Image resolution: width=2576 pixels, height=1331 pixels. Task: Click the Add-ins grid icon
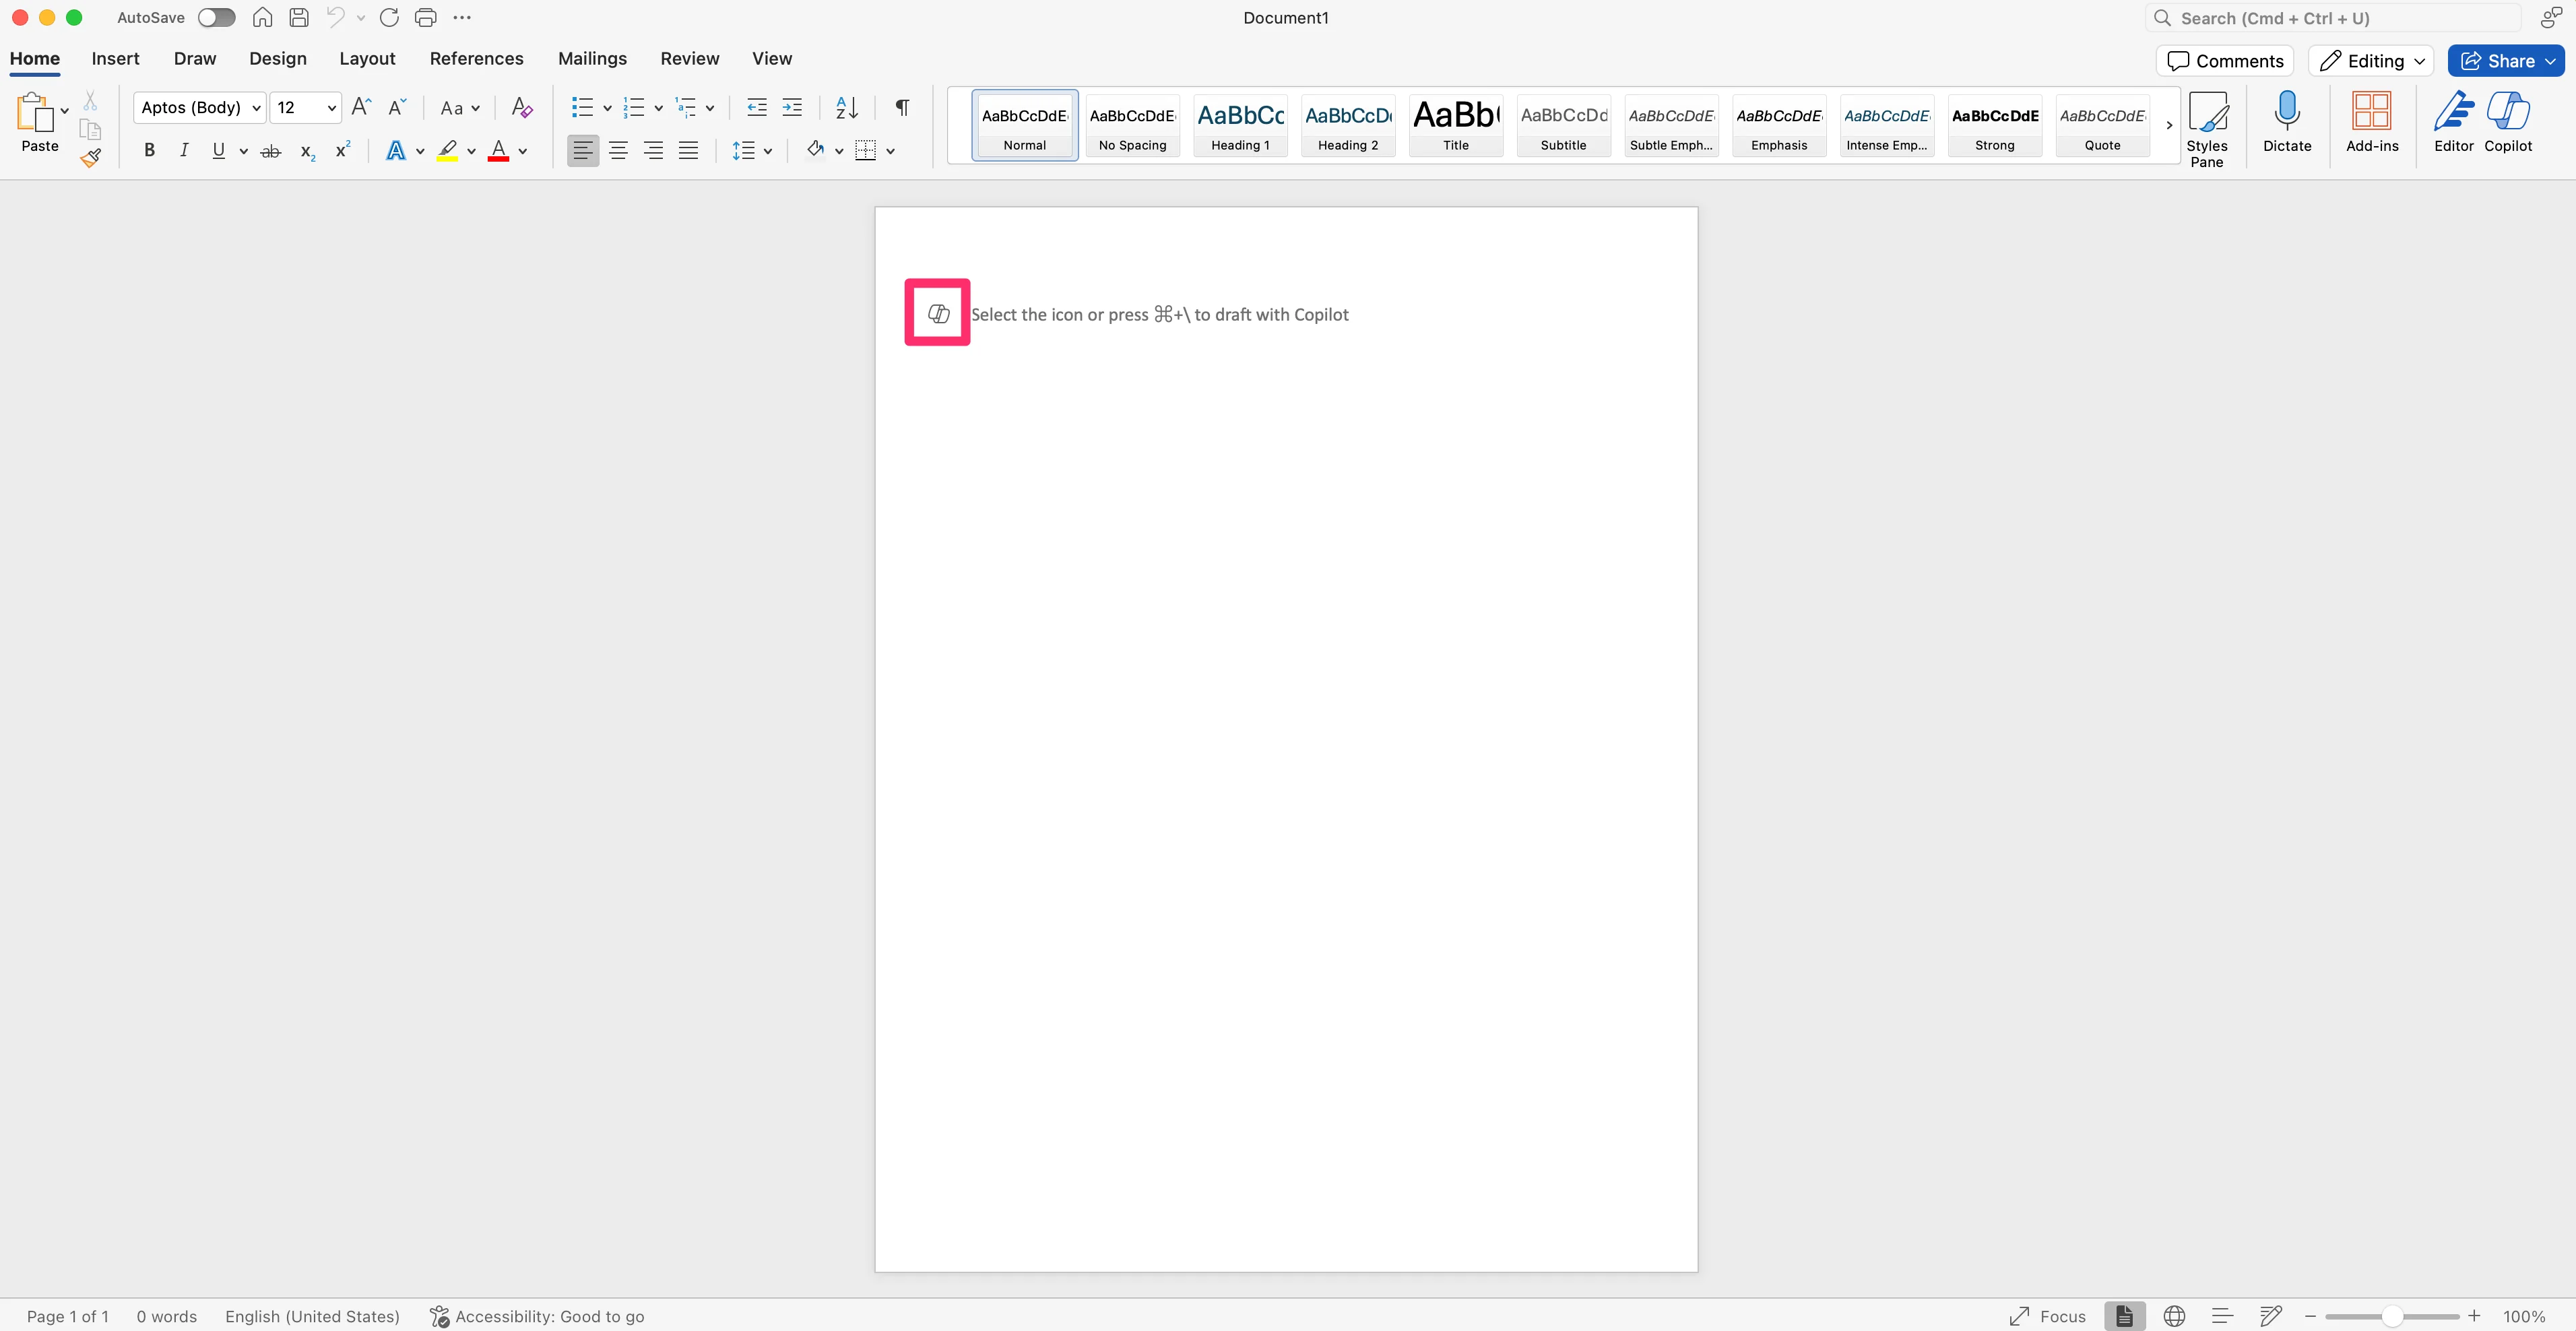tap(2371, 122)
